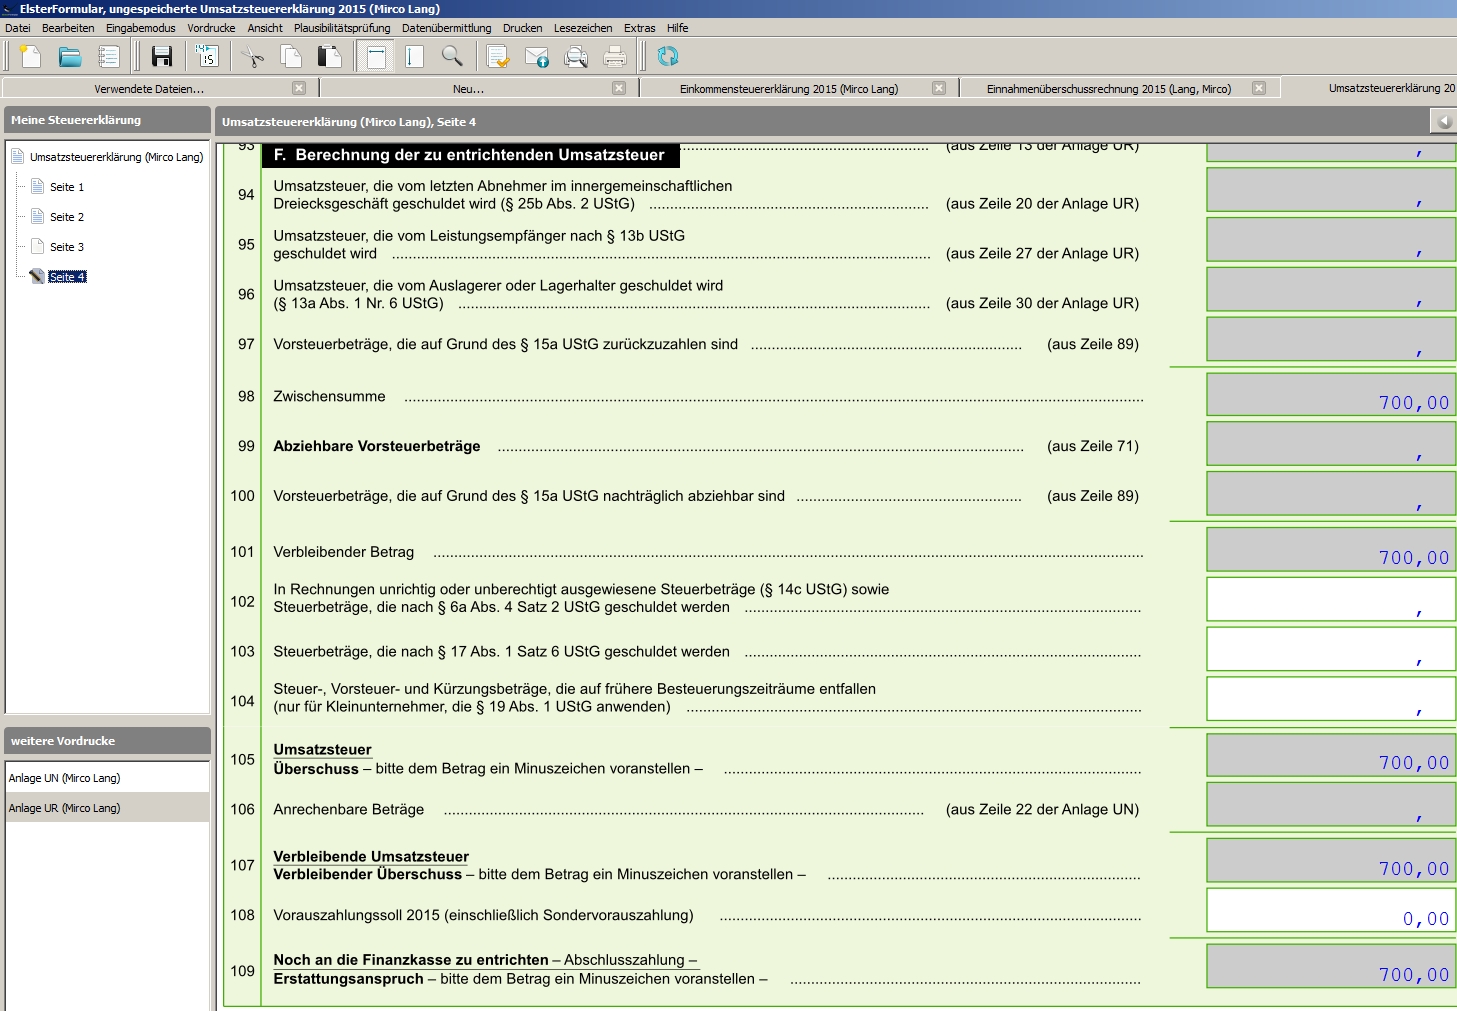Switch to the Verwendete Dateien tab
The image size is (1457, 1011).
(x=149, y=89)
